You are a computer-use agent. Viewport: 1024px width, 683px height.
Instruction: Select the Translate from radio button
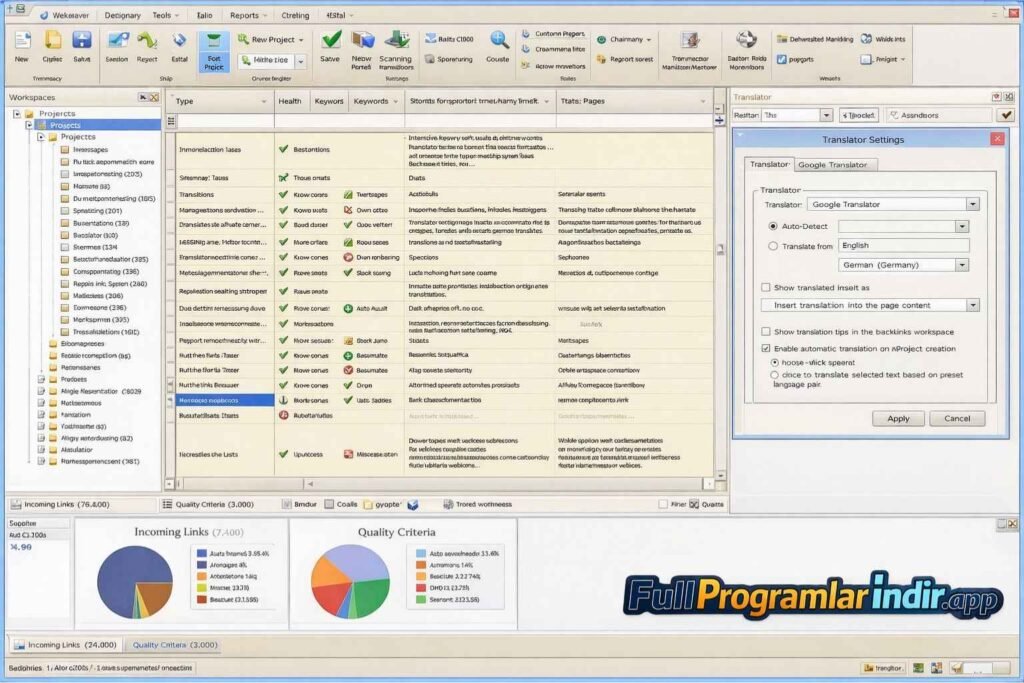(773, 246)
